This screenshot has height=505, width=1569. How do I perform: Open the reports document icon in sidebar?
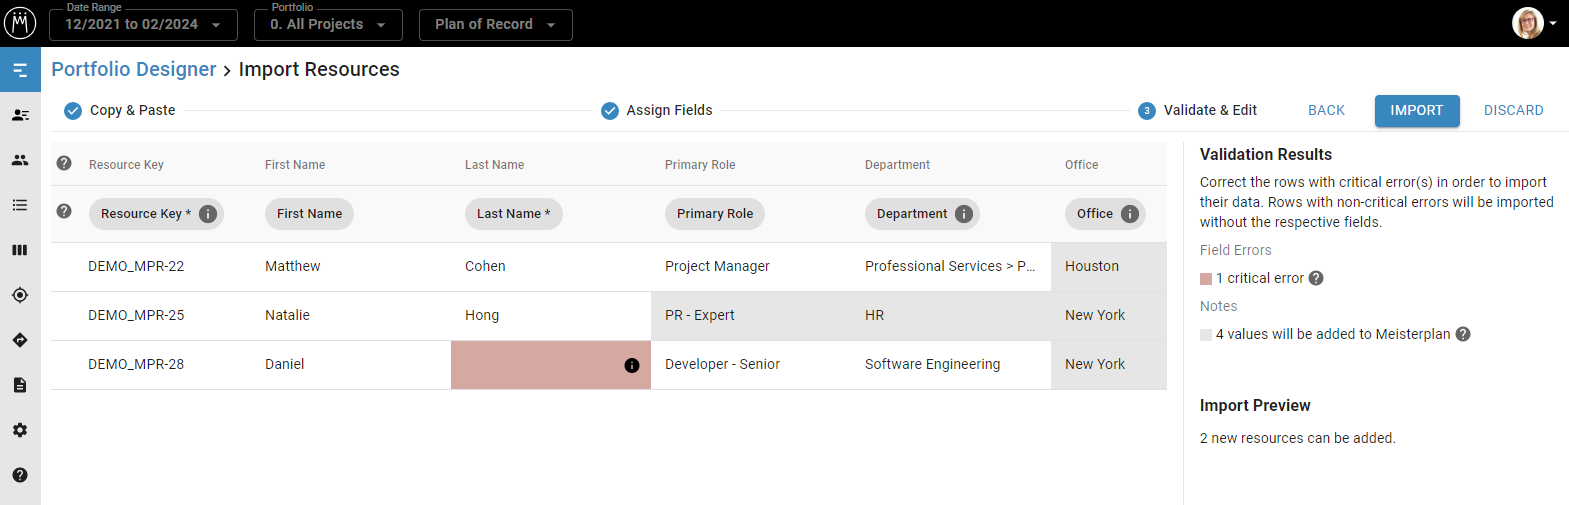20,385
